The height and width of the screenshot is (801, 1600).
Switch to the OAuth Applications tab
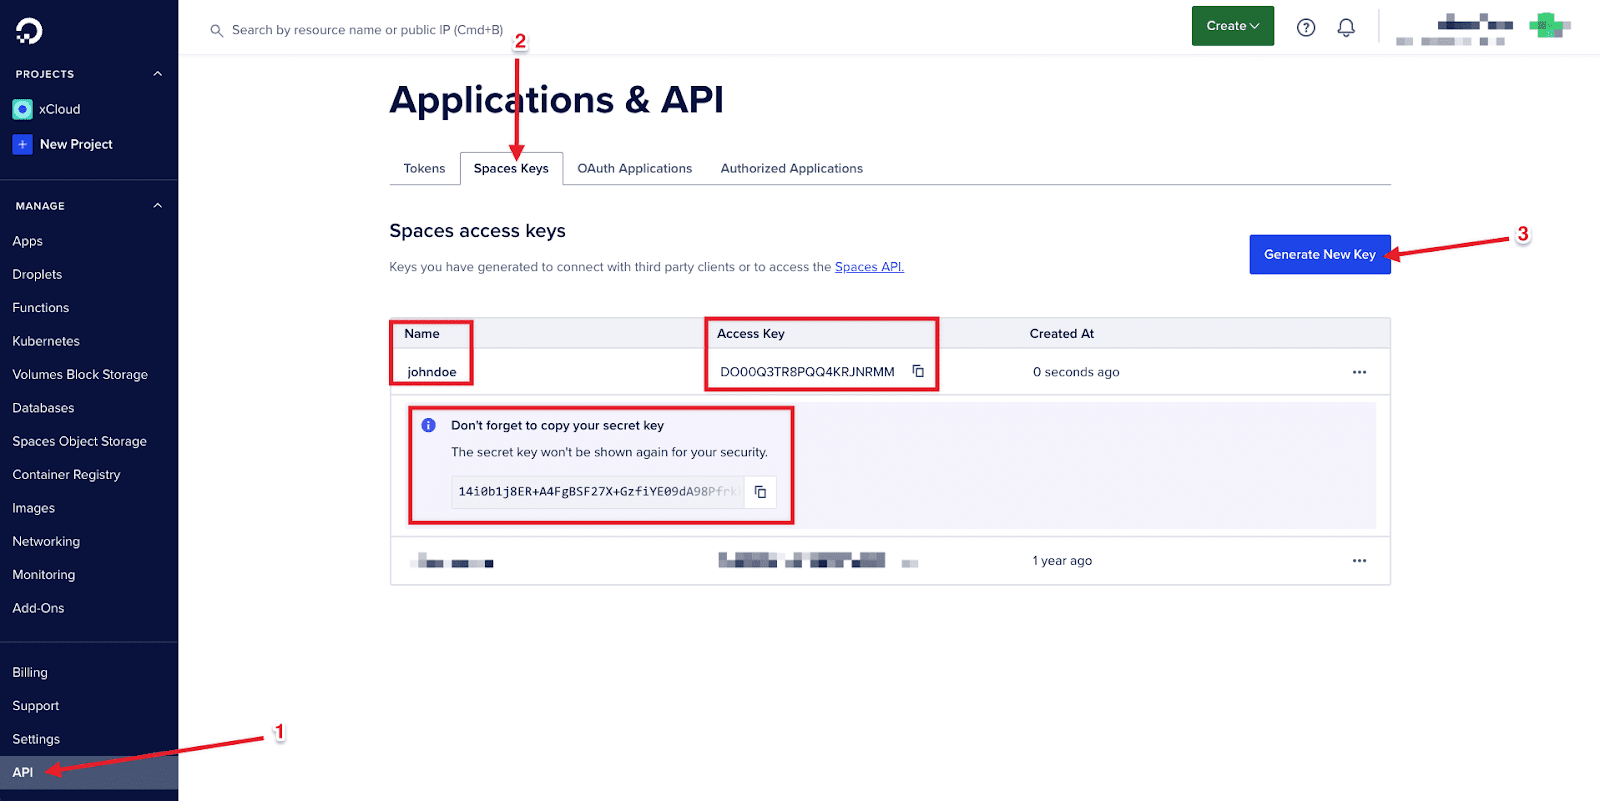(x=634, y=168)
